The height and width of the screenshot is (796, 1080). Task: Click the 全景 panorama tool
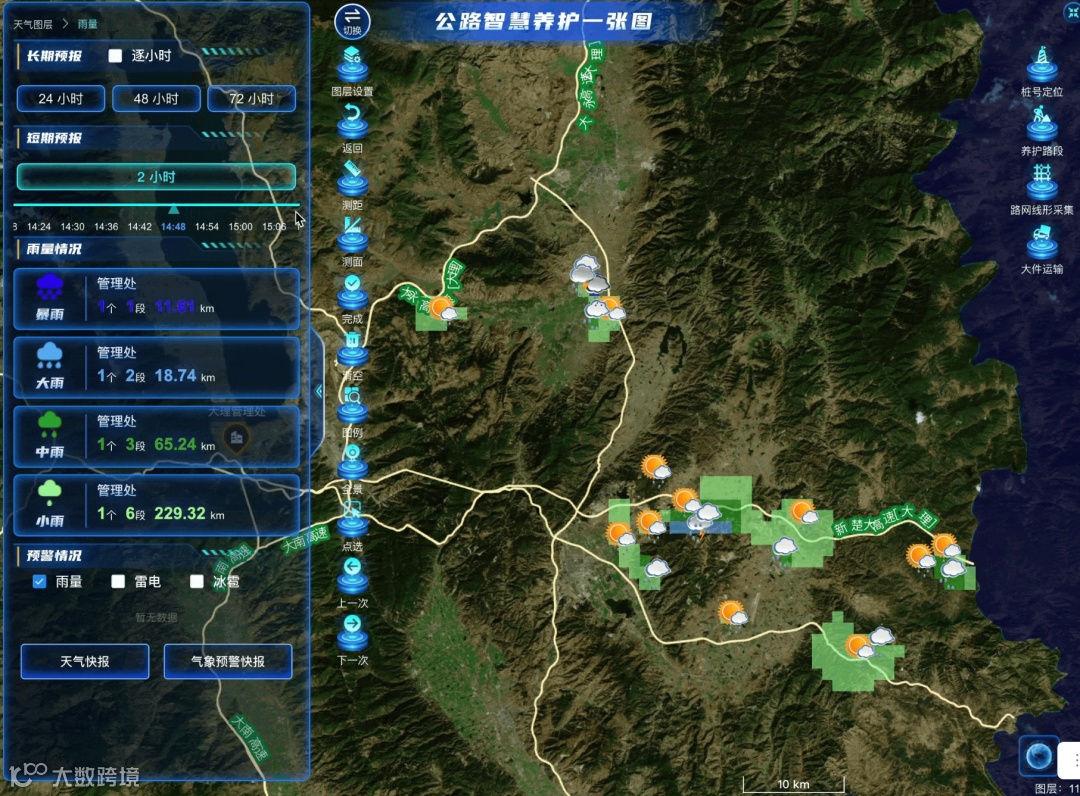coord(352,463)
